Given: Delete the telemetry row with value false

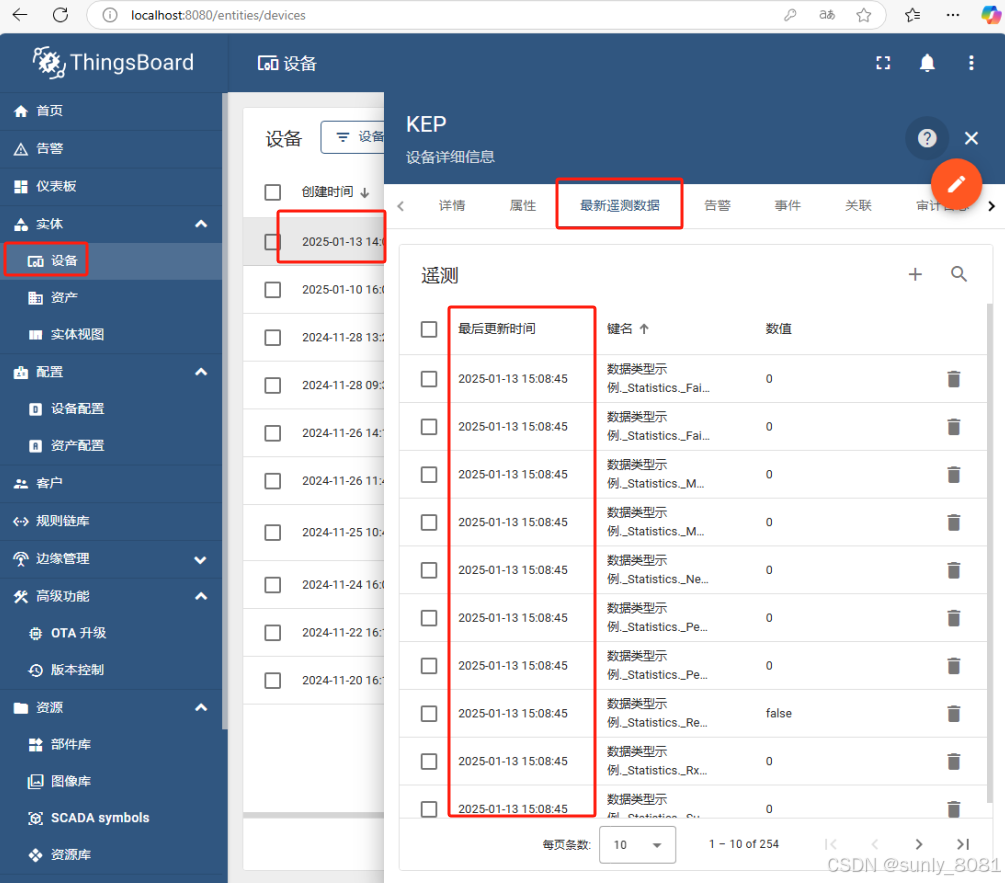Looking at the screenshot, I should click(x=954, y=713).
